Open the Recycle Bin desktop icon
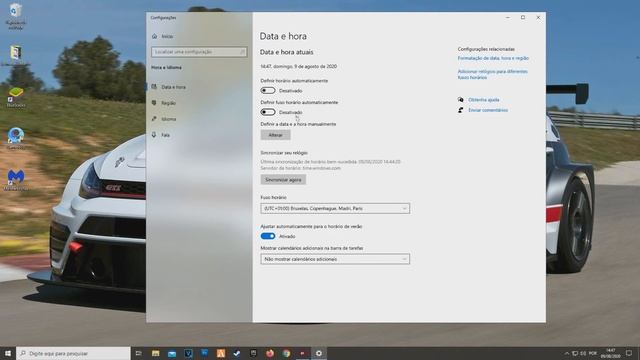The width and height of the screenshot is (640, 360). point(16,16)
